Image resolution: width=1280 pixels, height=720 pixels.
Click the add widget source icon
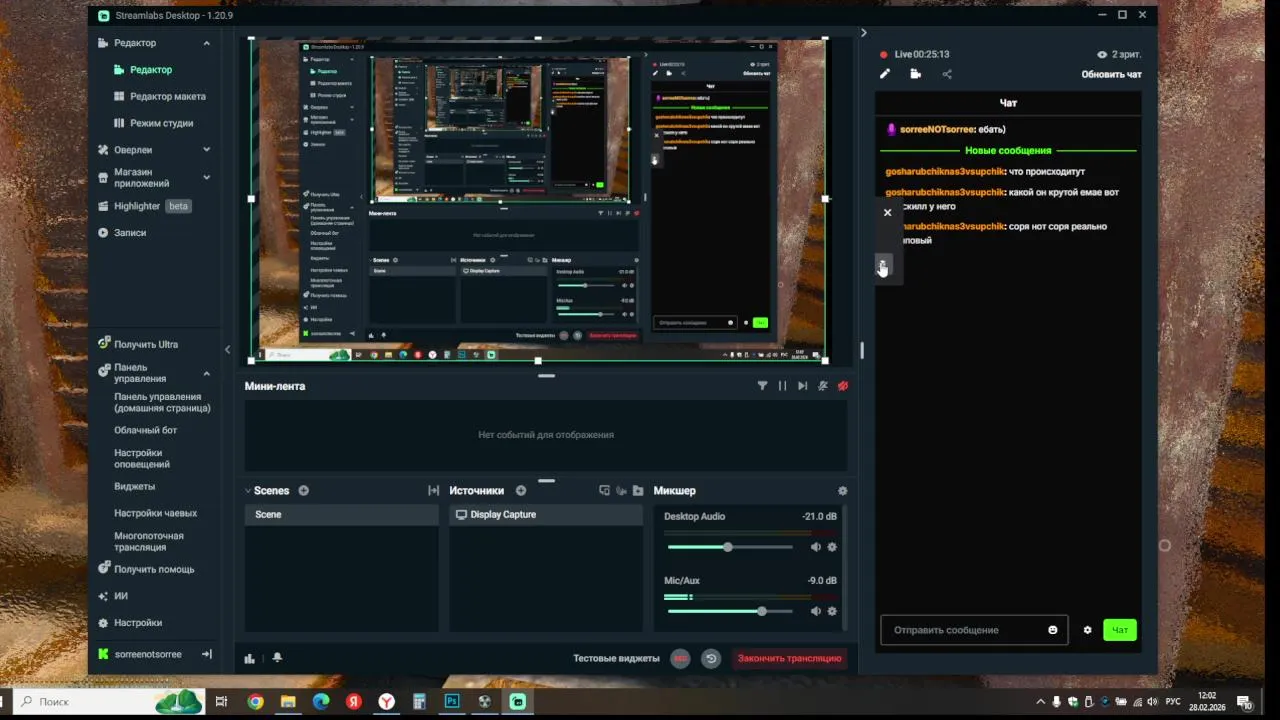(604, 491)
